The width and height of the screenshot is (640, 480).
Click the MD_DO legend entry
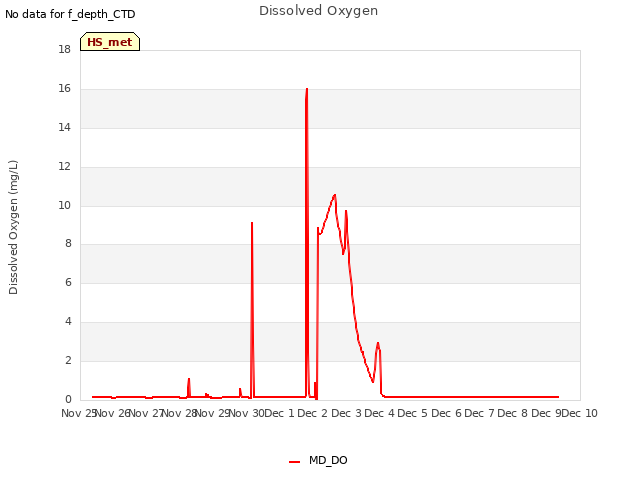tap(318, 460)
